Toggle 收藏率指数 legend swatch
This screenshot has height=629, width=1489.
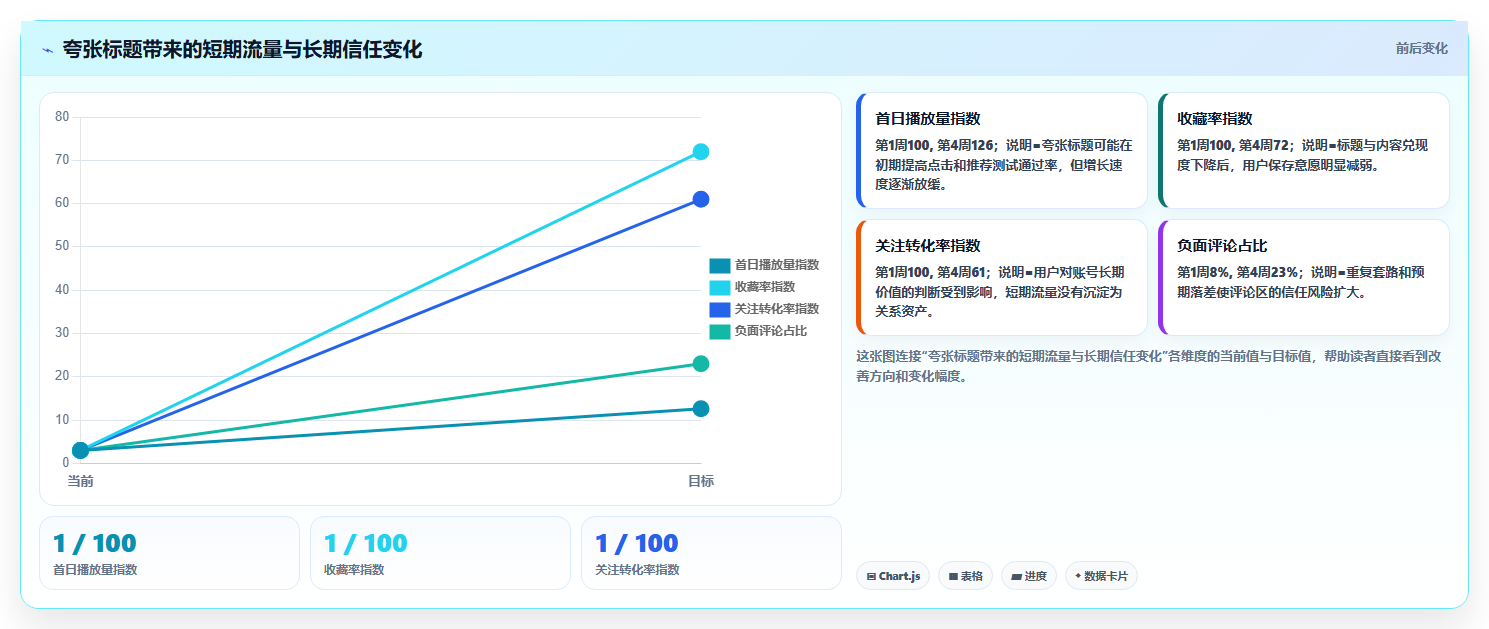pos(720,288)
